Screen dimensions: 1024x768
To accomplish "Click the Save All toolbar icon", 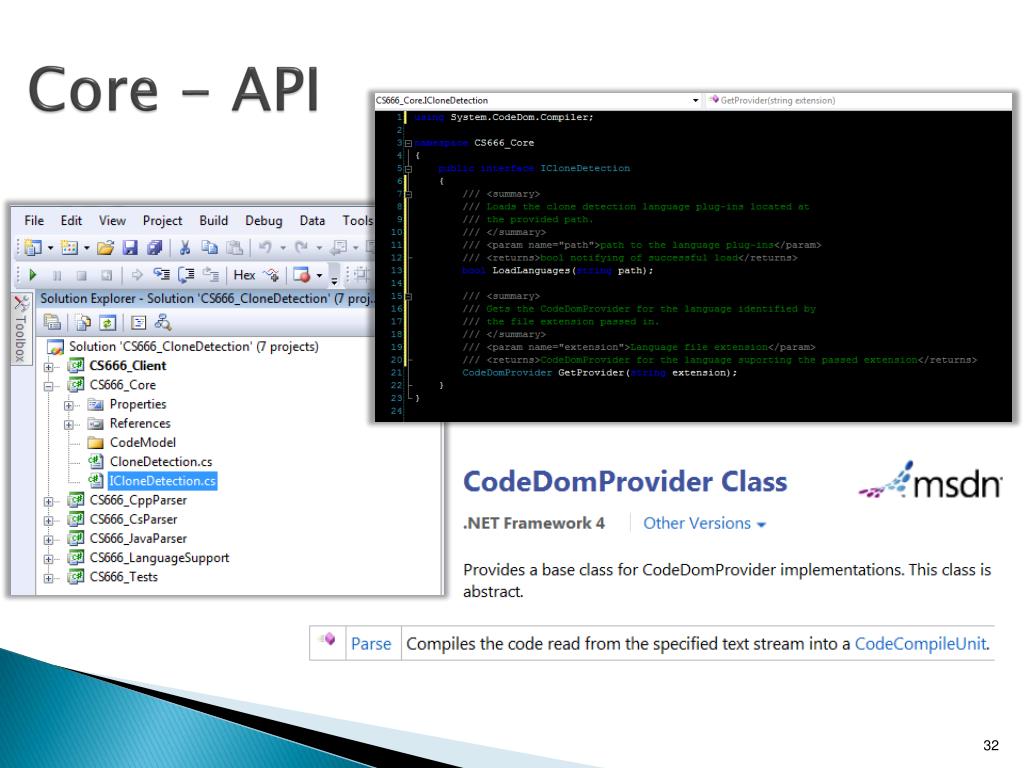I will 153,247.
